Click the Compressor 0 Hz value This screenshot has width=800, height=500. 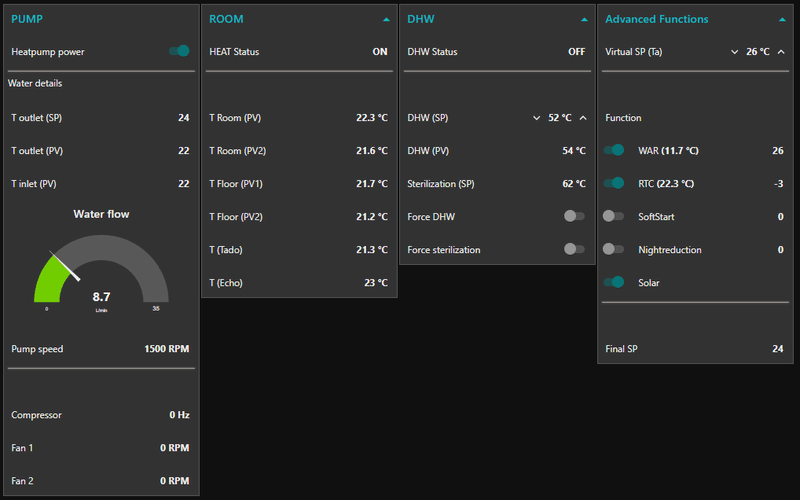[x=179, y=415]
